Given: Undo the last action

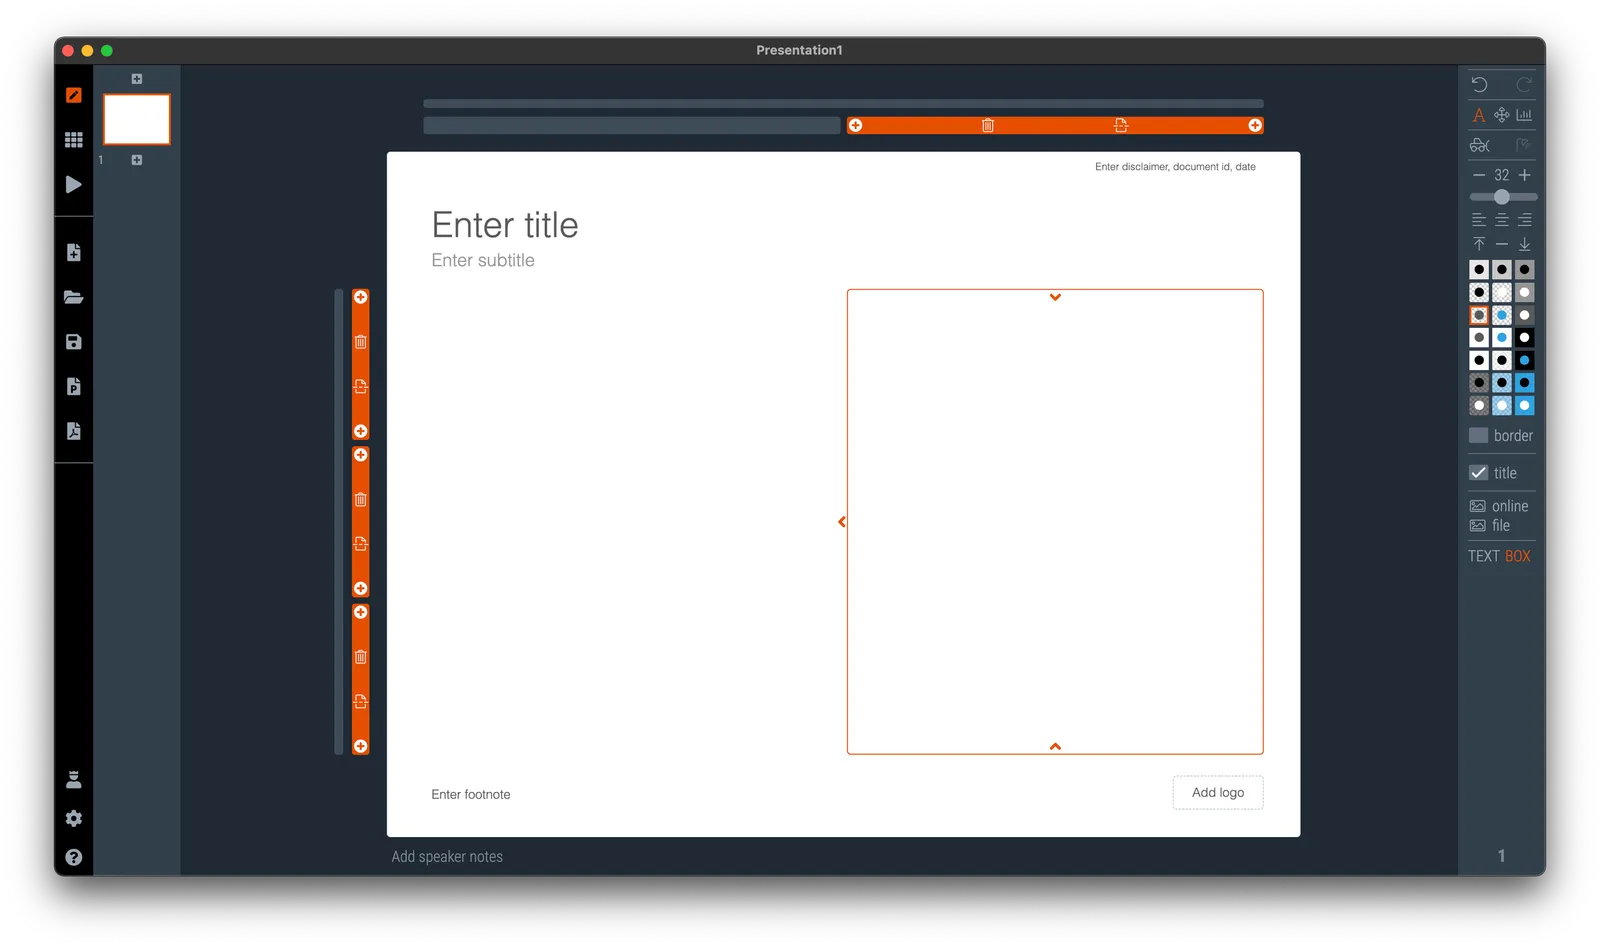Looking at the screenshot, I should [x=1479, y=85].
